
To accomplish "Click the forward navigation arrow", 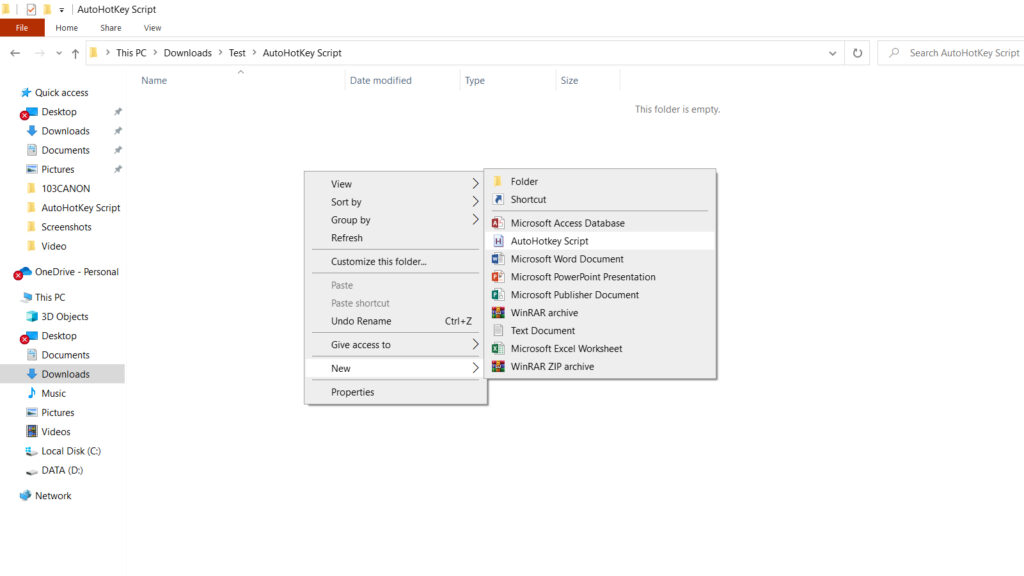I will click(39, 53).
